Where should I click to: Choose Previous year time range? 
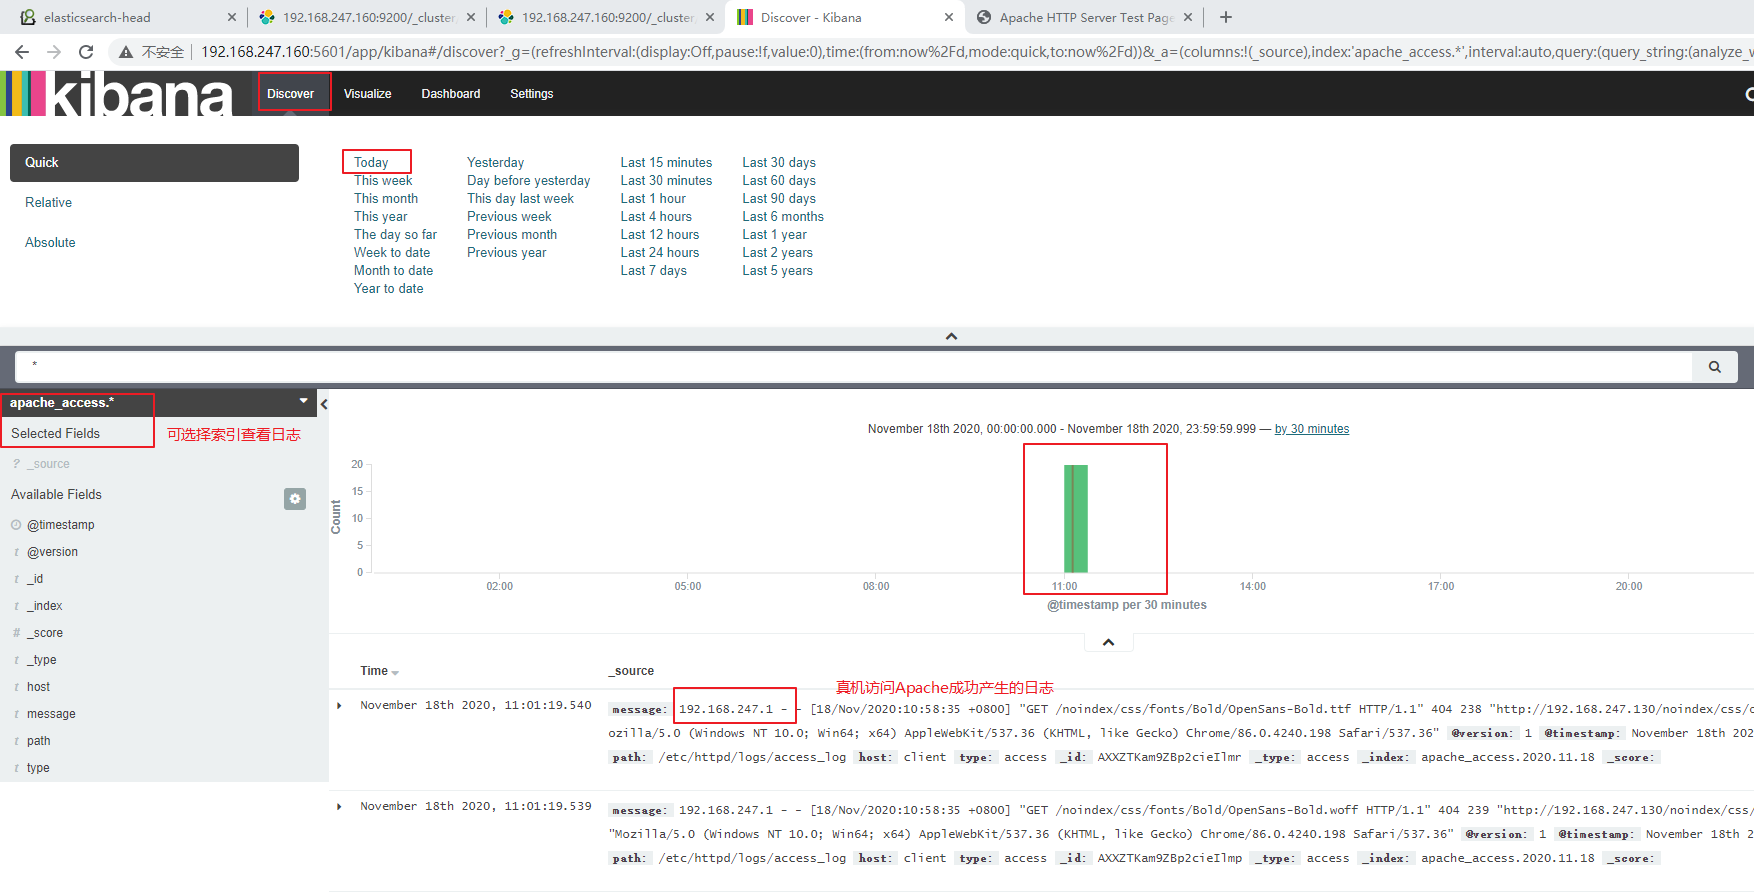(x=507, y=253)
